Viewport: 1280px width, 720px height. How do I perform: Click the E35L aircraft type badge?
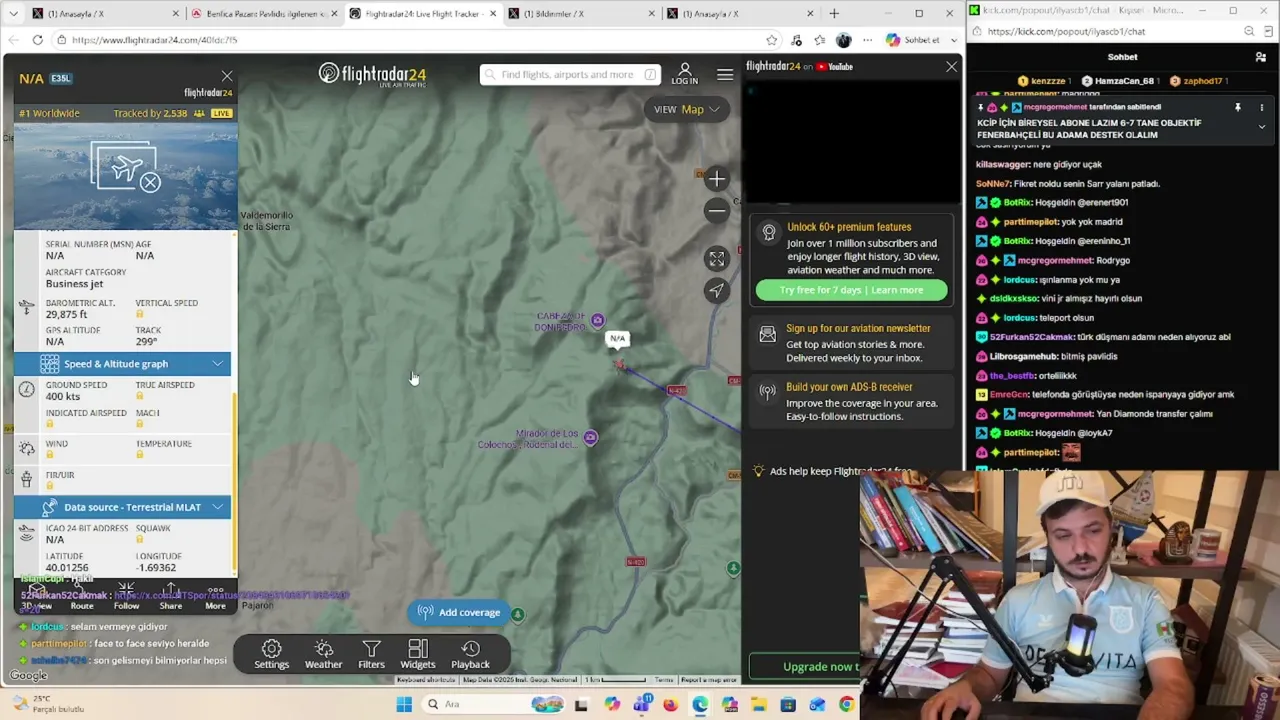(x=61, y=78)
